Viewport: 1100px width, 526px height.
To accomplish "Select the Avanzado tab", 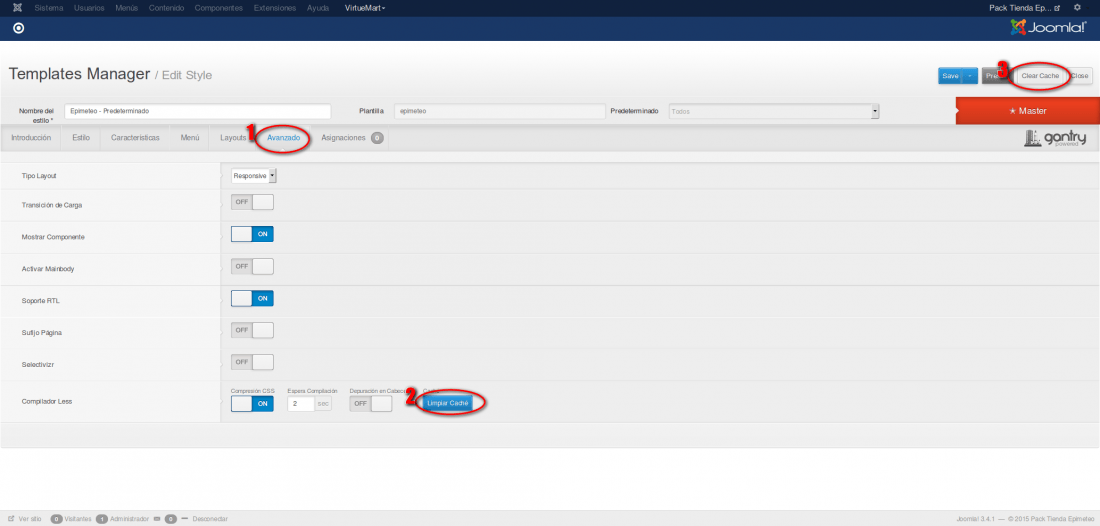I will click(283, 138).
